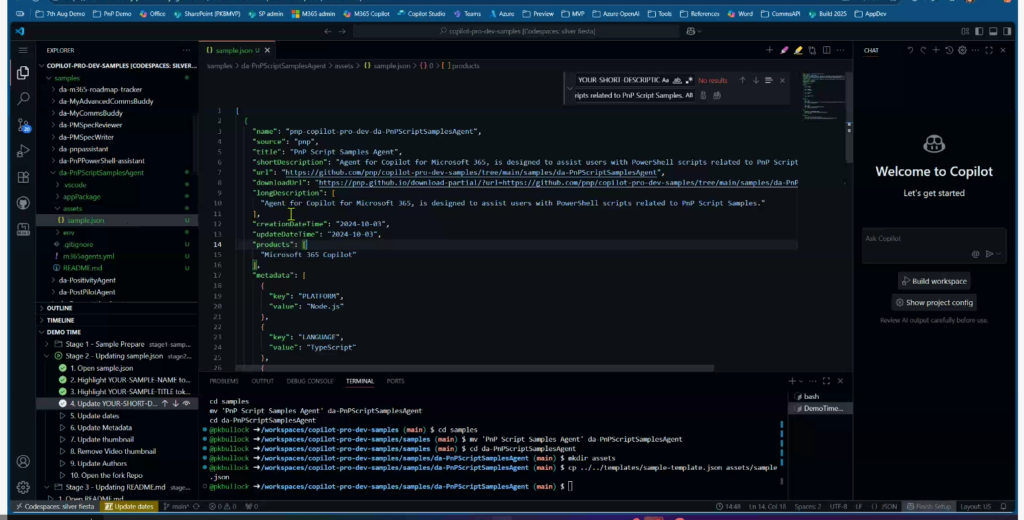
Task: Toggle Preserve Case in the replace box
Action: pyautogui.click(x=689, y=95)
